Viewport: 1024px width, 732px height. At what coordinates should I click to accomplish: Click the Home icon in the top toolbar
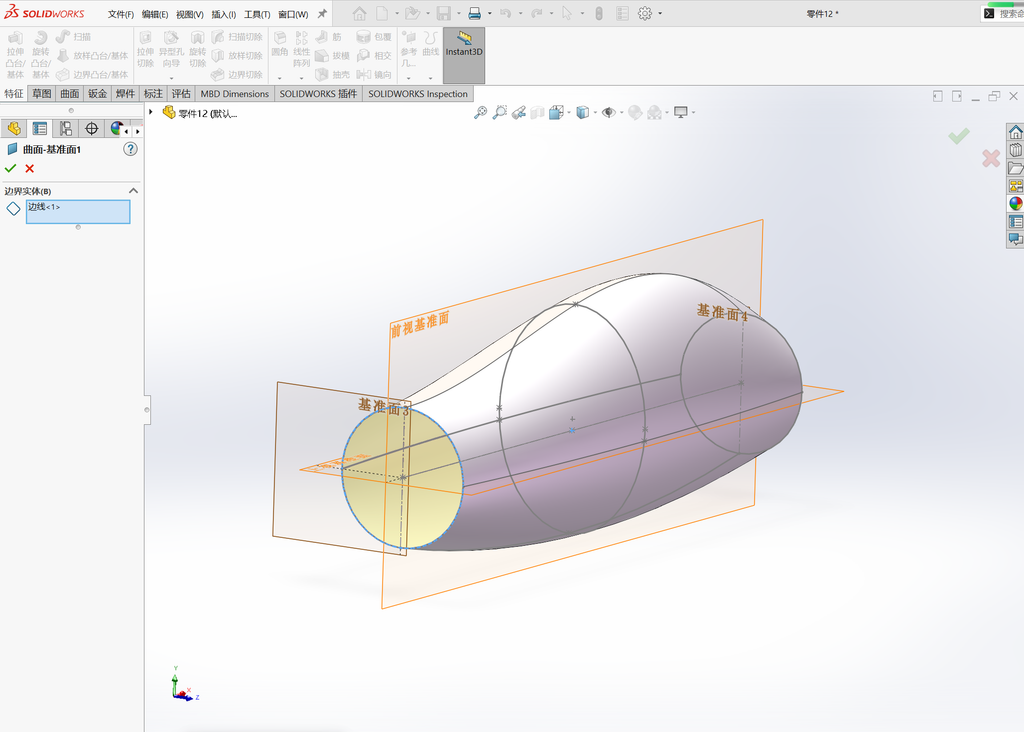click(x=359, y=13)
